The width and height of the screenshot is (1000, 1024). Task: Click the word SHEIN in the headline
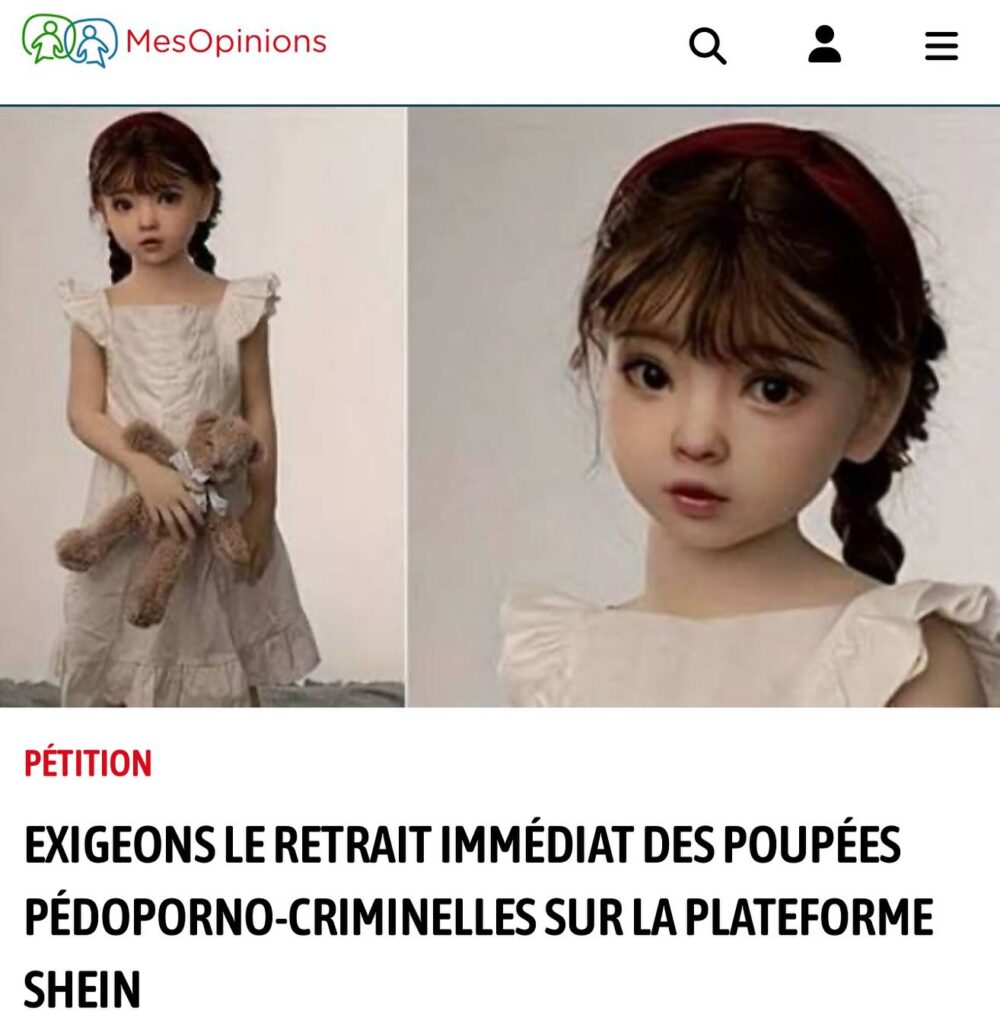click(82, 989)
